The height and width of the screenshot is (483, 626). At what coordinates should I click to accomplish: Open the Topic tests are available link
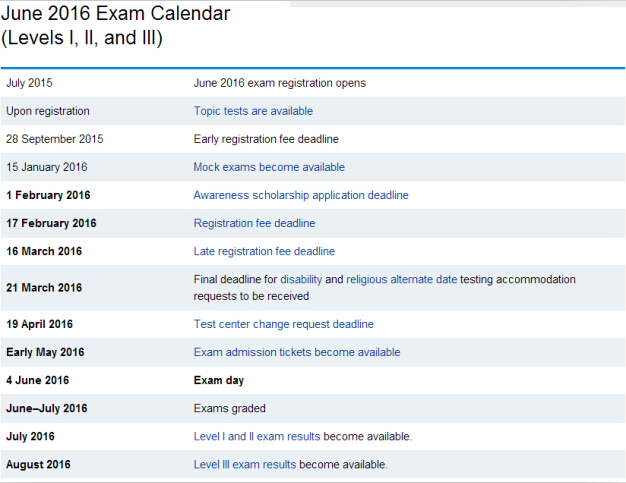(253, 111)
